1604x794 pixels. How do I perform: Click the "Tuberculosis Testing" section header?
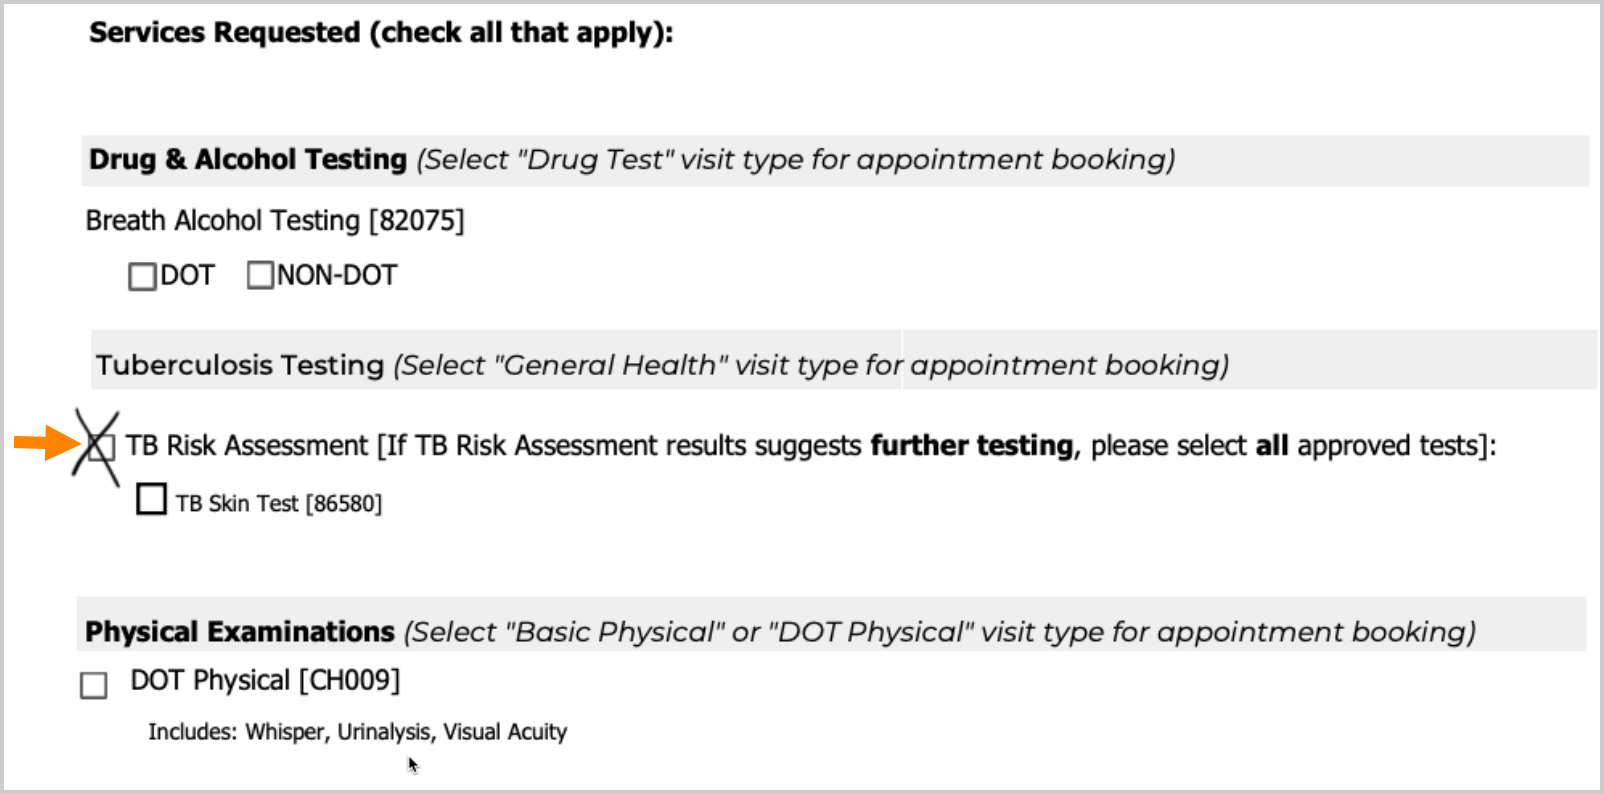tap(240, 365)
